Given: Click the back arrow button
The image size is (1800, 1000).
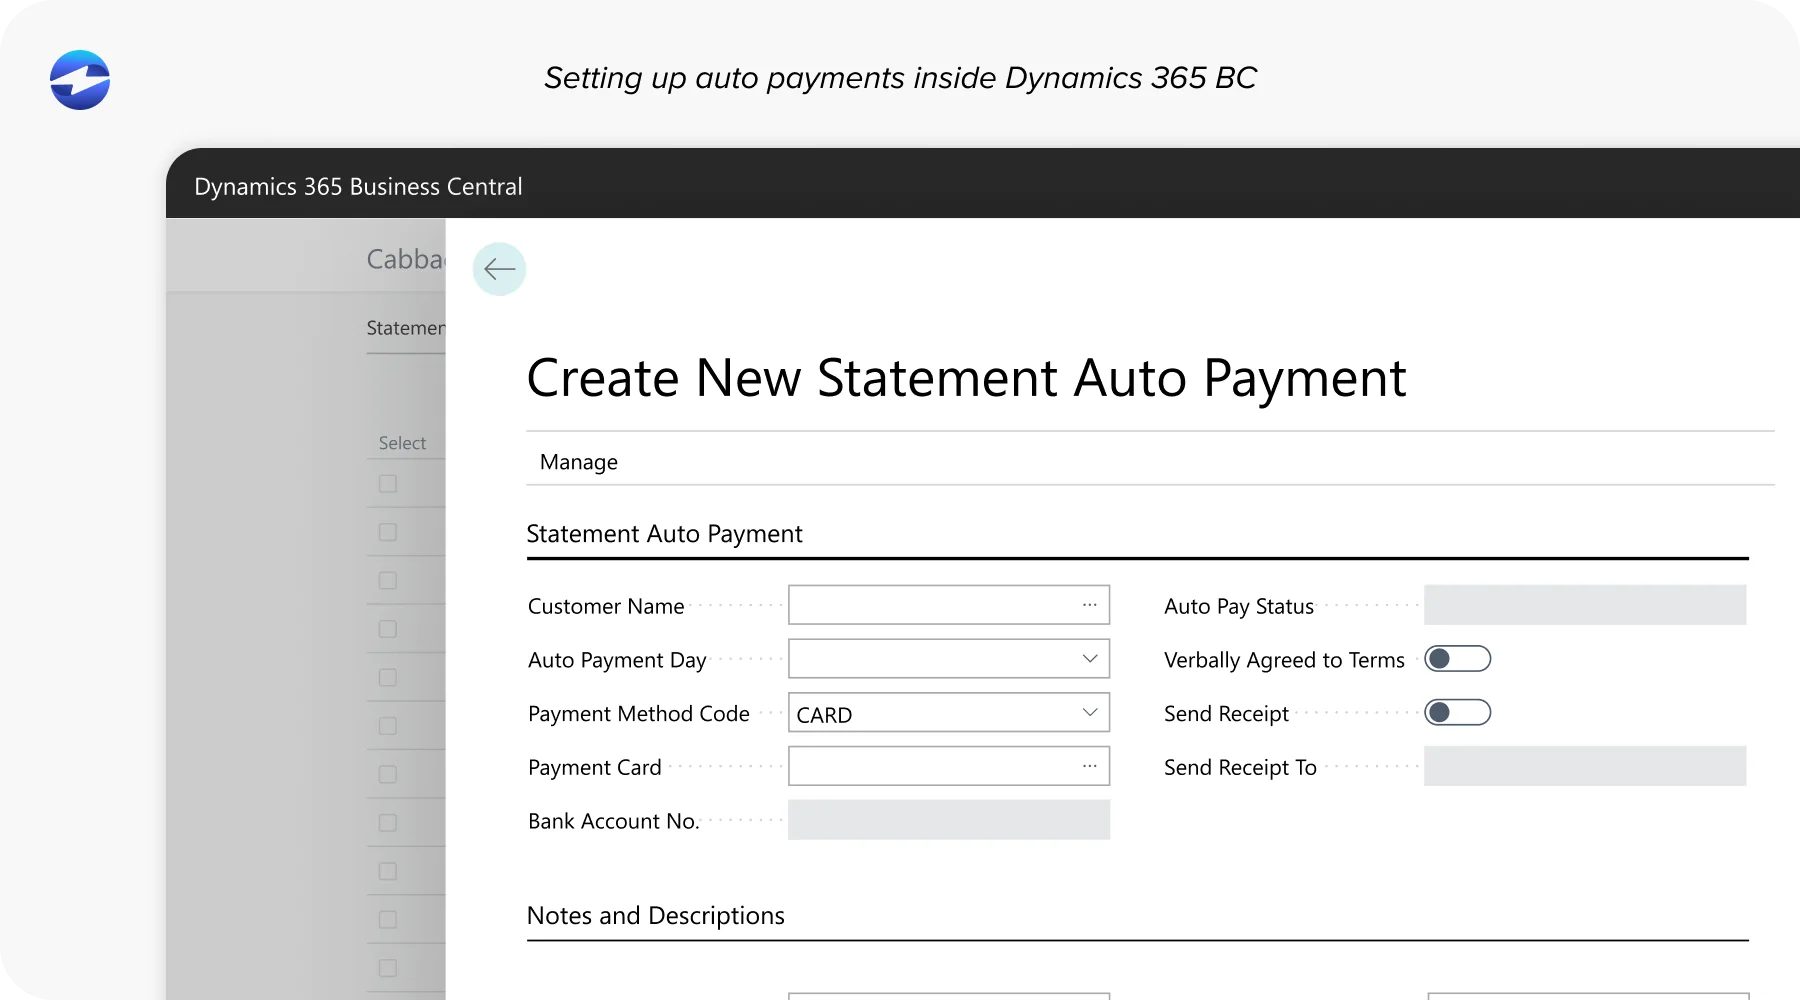Looking at the screenshot, I should tap(499, 269).
